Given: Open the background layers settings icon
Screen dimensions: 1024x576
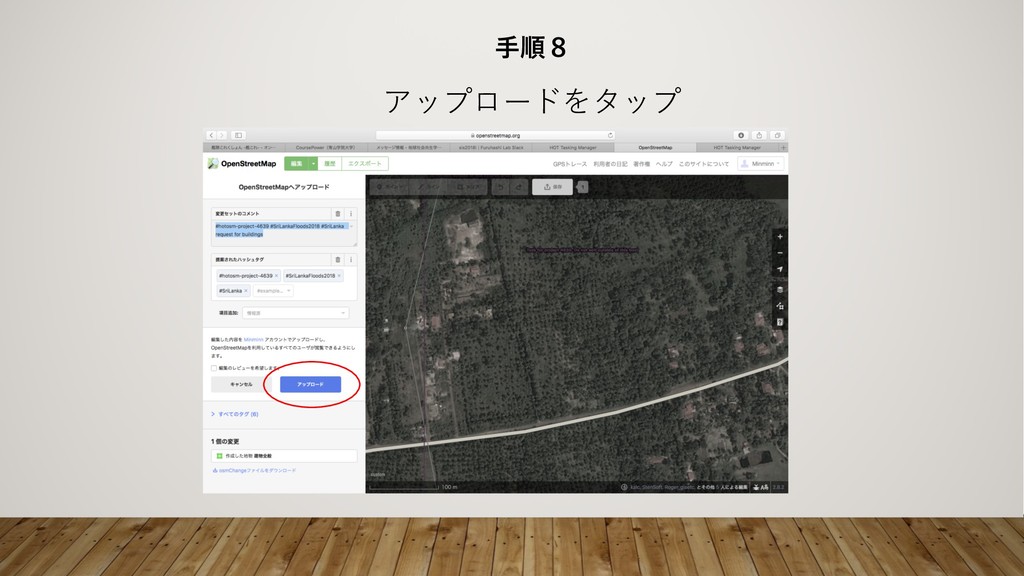Looking at the screenshot, I should 780,289.
